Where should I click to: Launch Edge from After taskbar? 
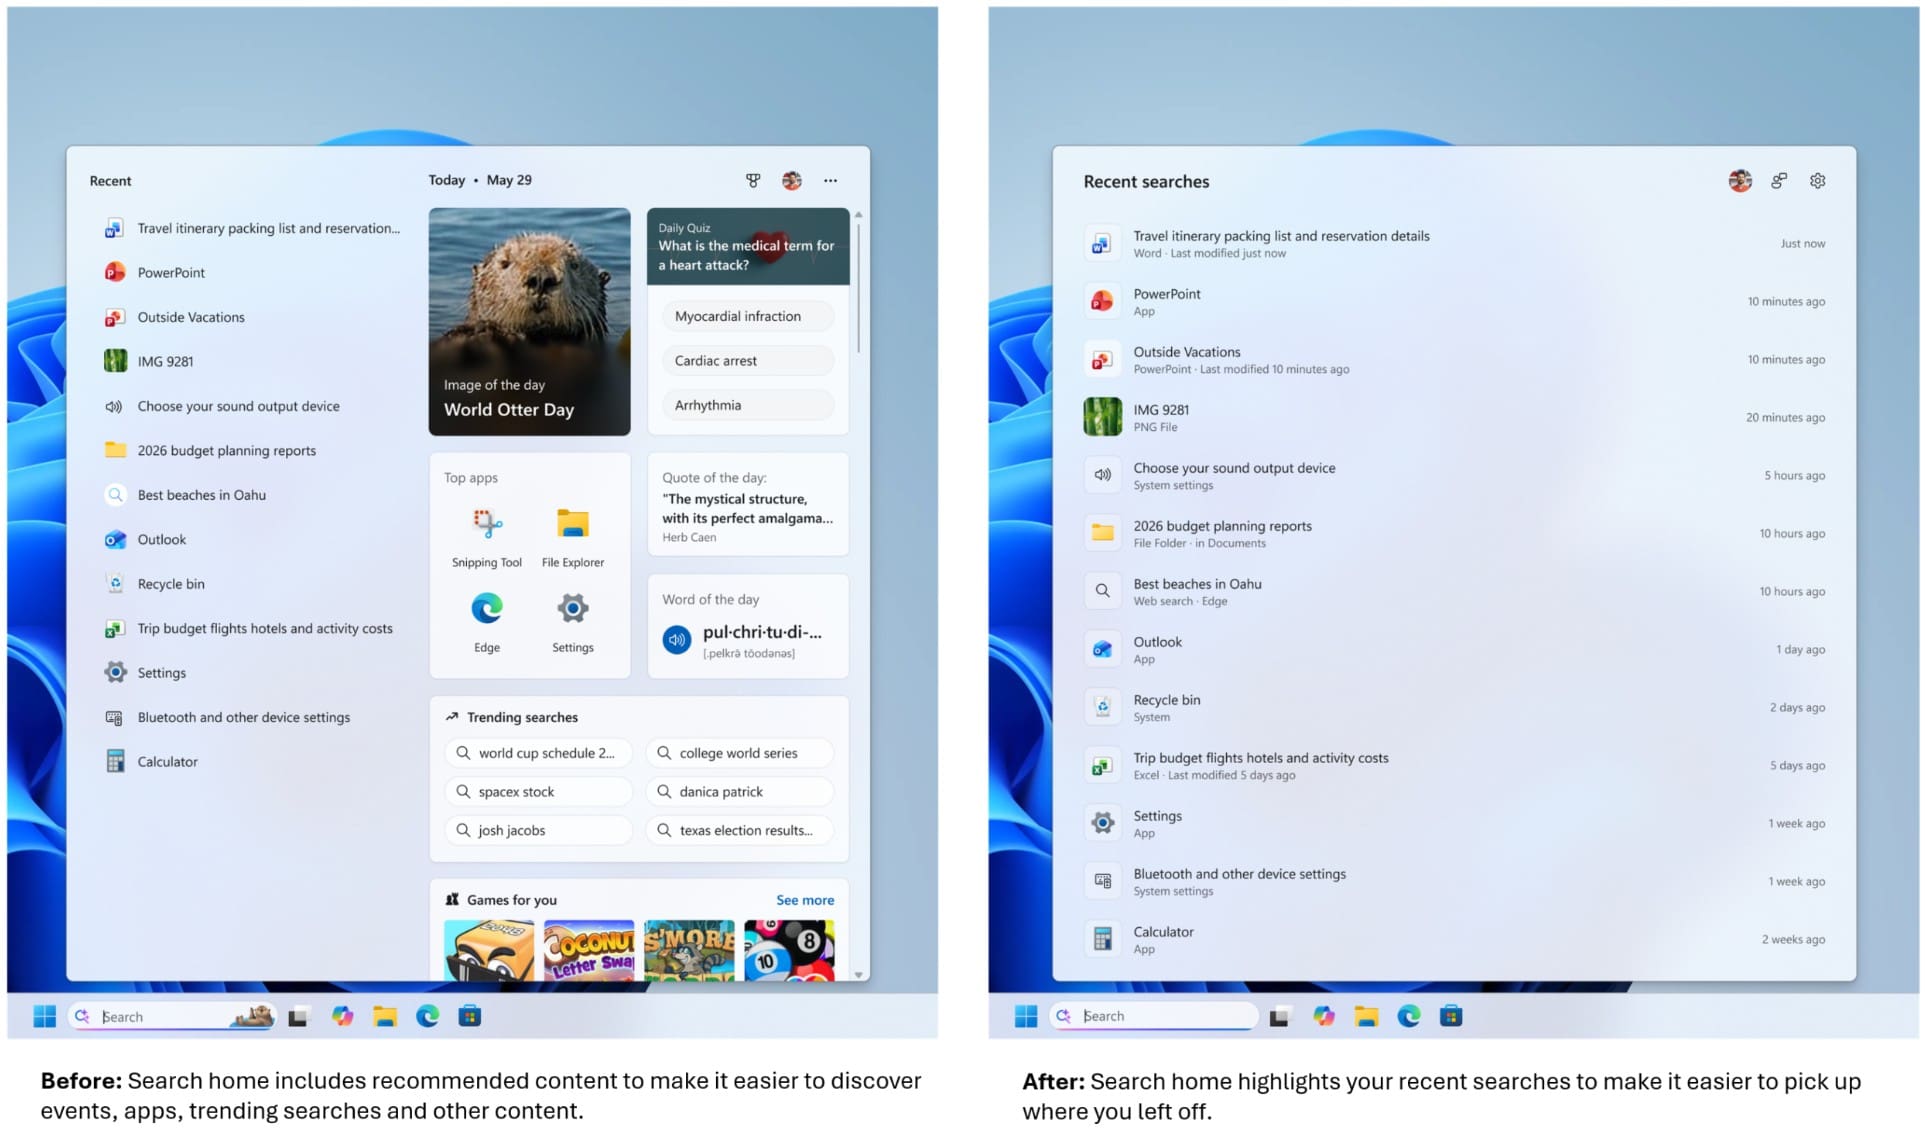pyautogui.click(x=1409, y=1016)
